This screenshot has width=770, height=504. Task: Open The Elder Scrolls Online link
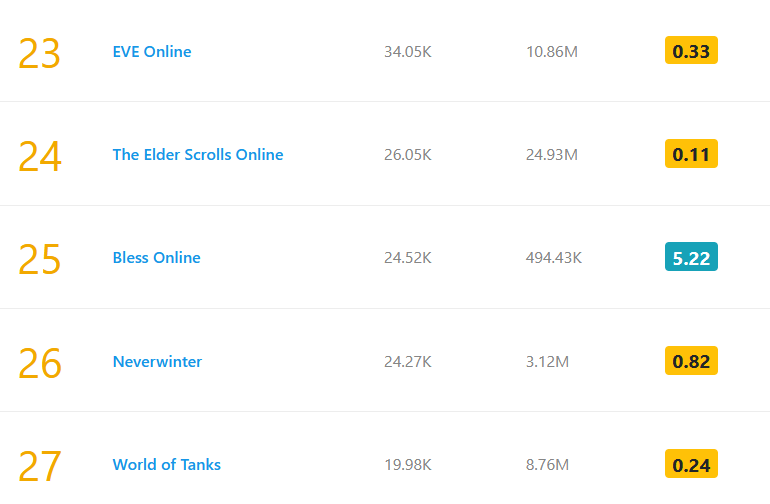coord(198,154)
